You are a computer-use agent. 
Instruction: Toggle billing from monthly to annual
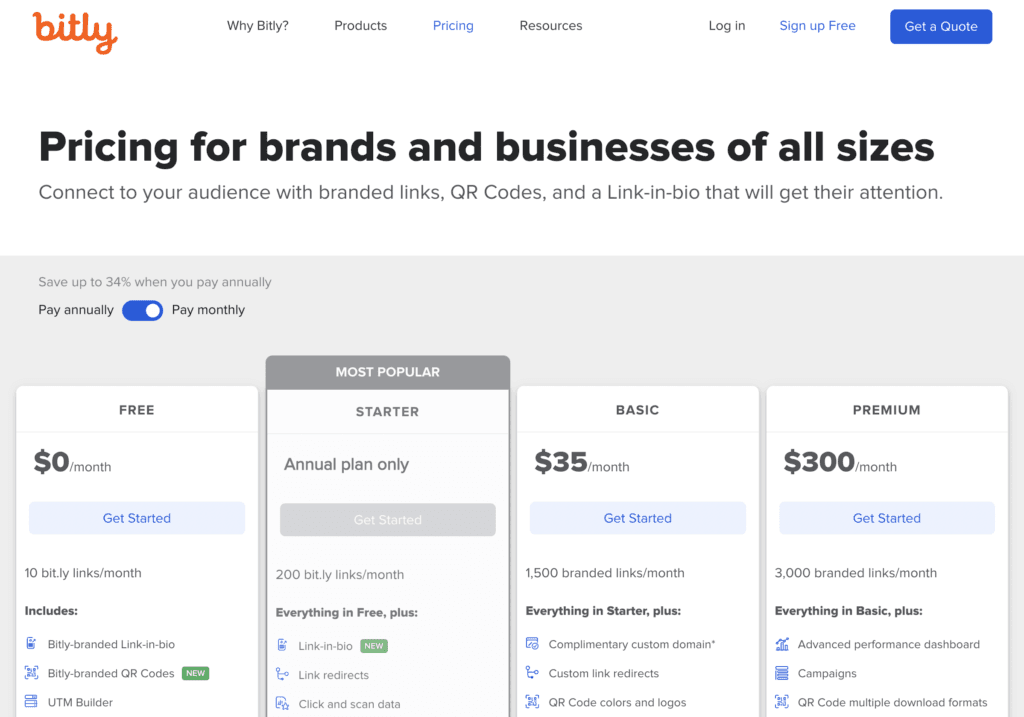tap(142, 310)
